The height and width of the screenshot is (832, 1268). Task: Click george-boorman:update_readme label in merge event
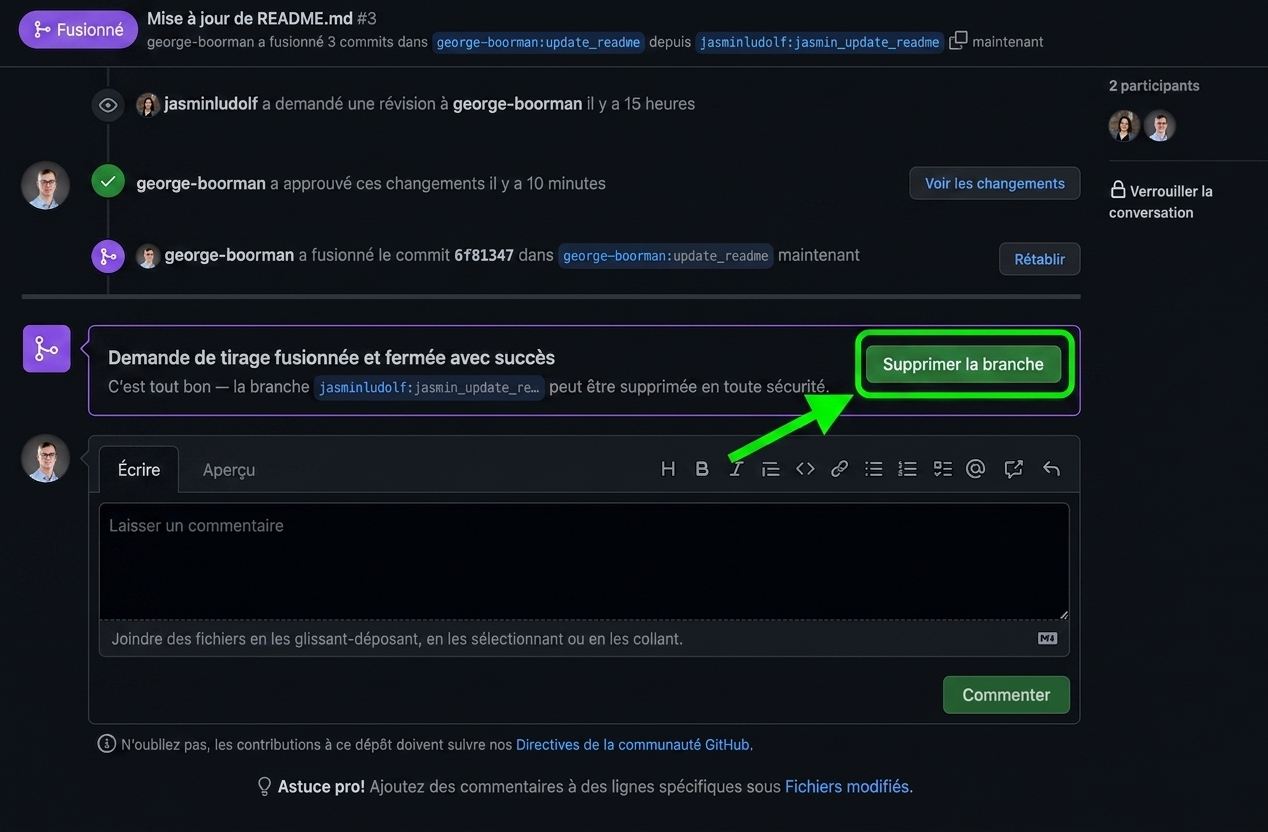tap(665, 256)
